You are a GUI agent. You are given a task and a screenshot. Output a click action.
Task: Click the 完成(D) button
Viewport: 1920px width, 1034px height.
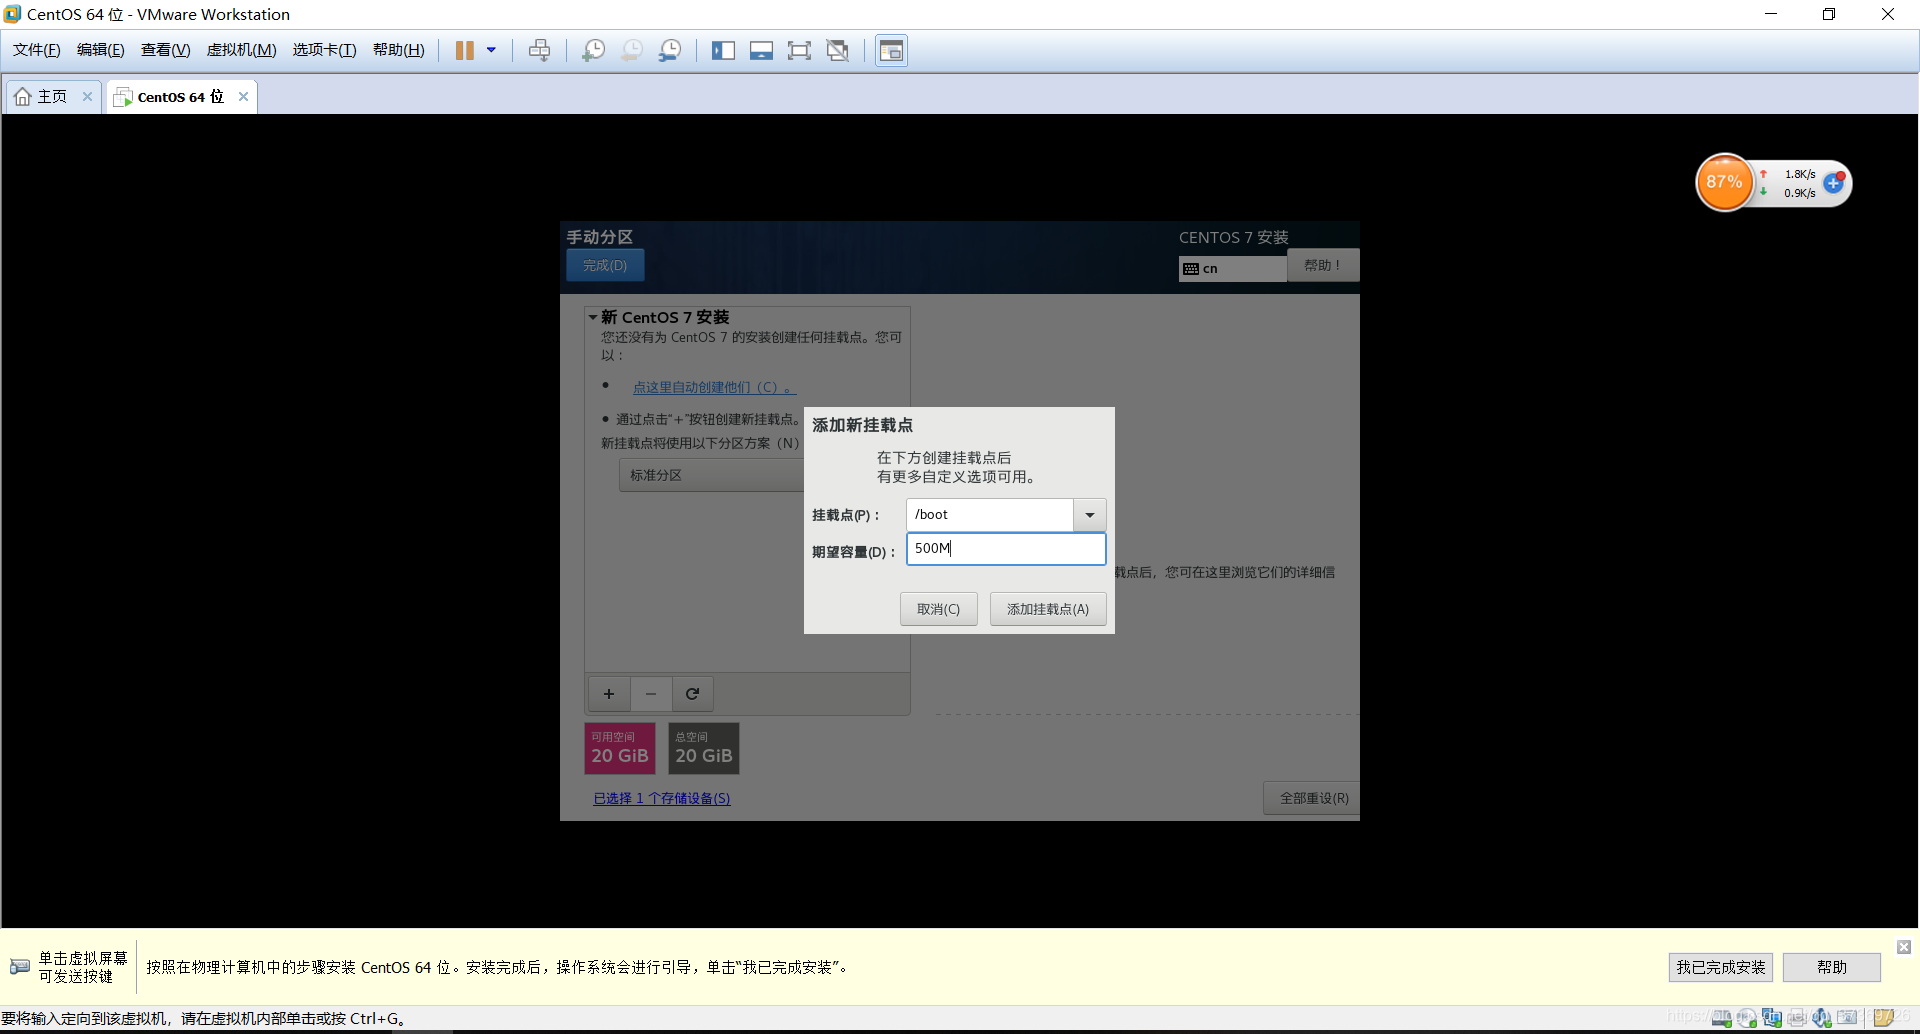(605, 265)
